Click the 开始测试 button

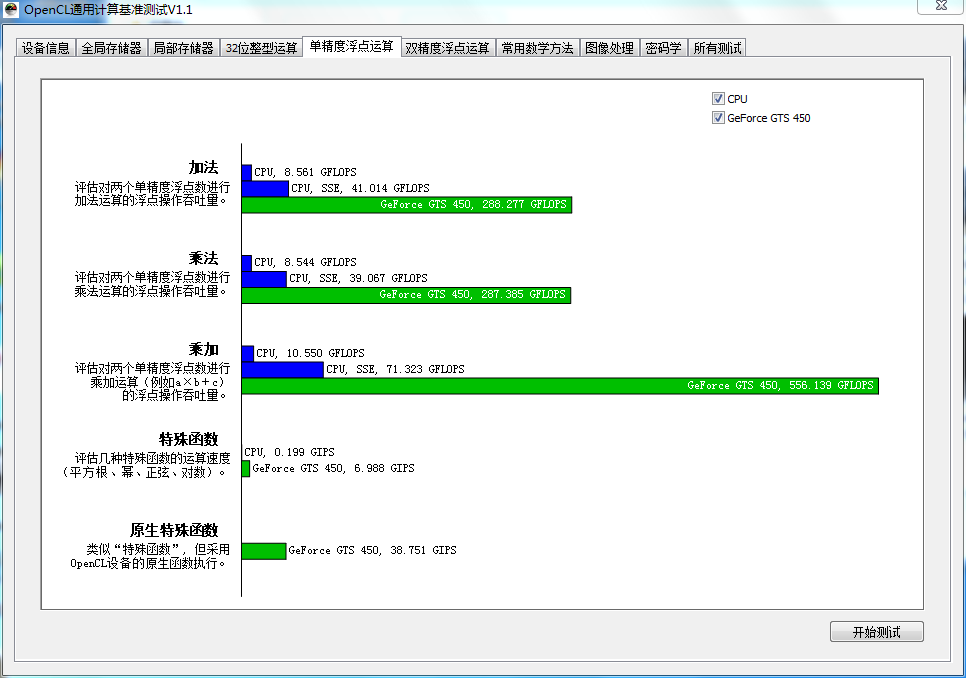[x=877, y=632]
